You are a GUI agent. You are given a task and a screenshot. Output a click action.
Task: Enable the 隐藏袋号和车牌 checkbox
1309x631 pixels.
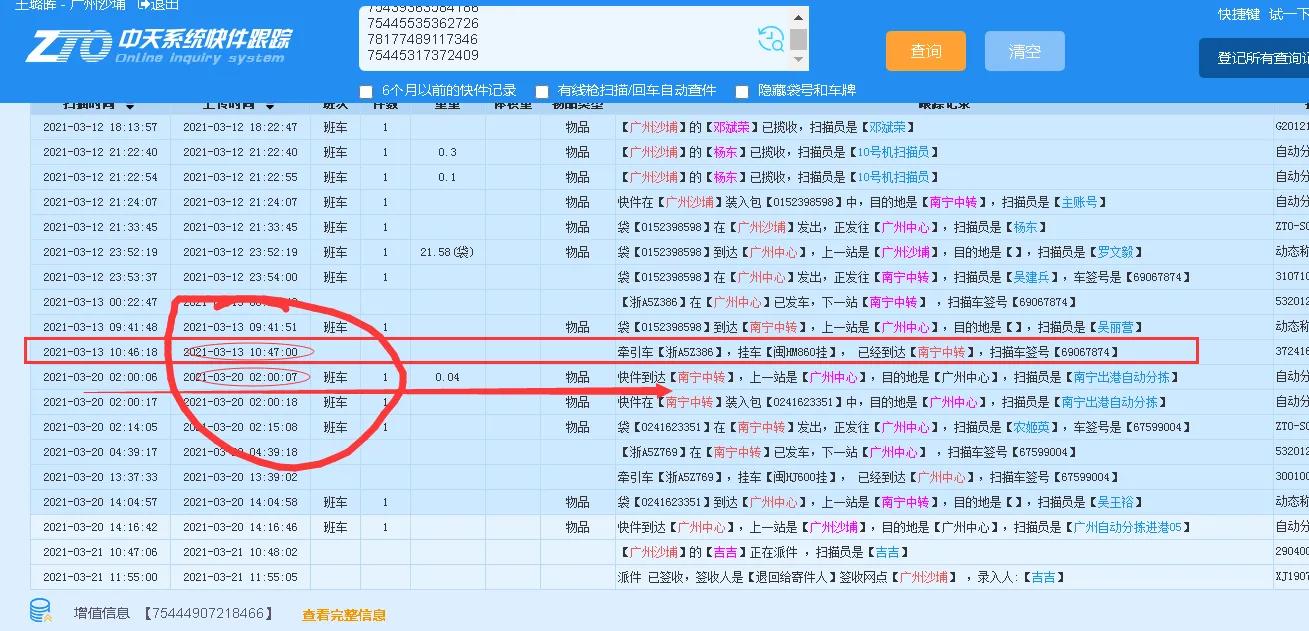point(741,91)
